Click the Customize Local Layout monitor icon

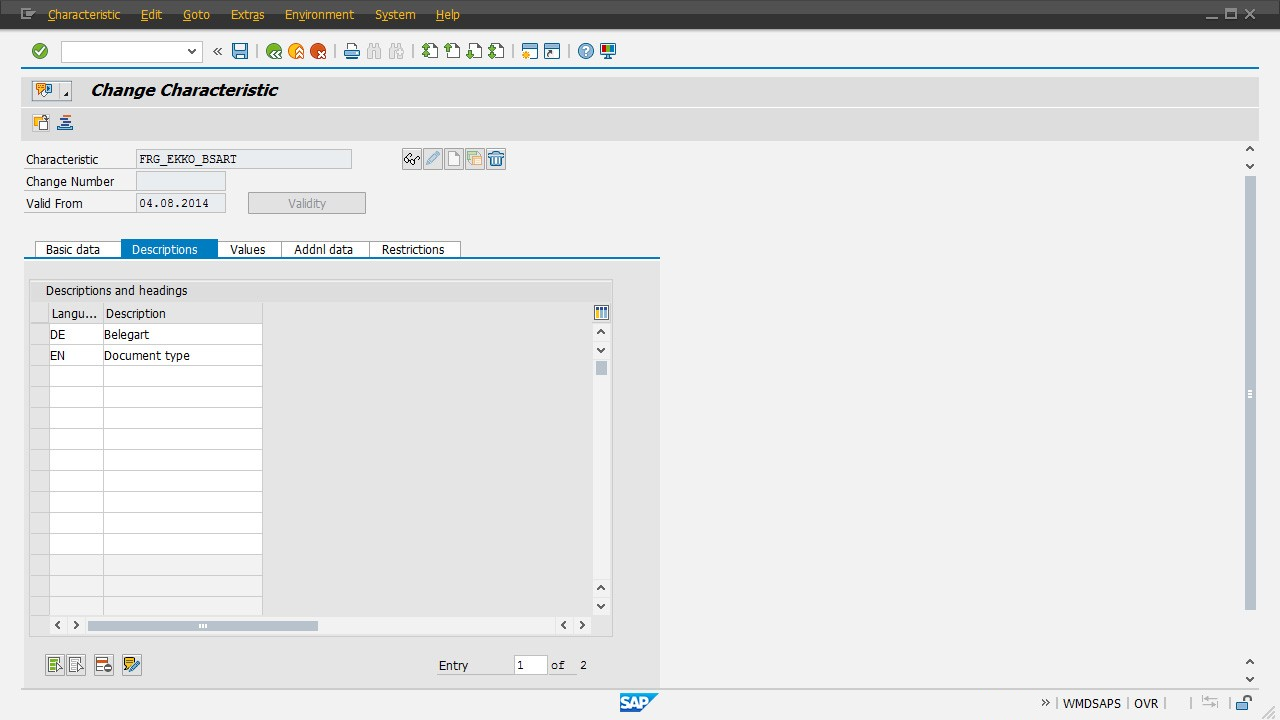[x=607, y=51]
